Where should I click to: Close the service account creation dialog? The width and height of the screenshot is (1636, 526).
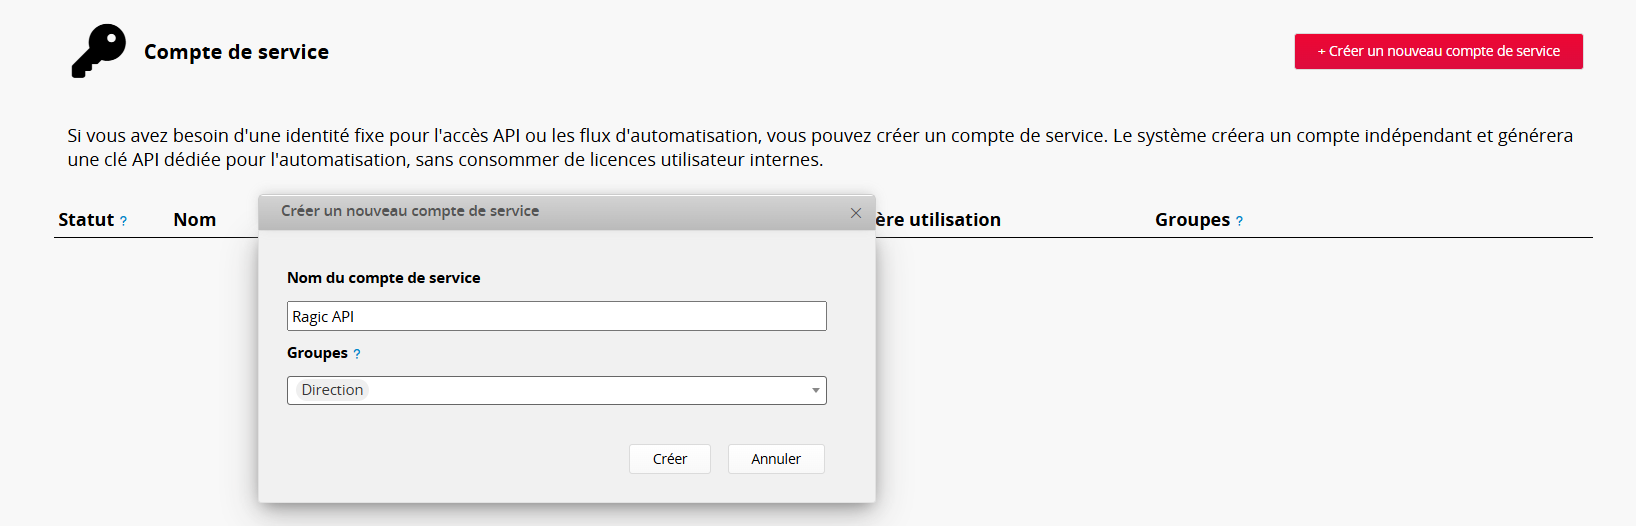[x=856, y=213]
